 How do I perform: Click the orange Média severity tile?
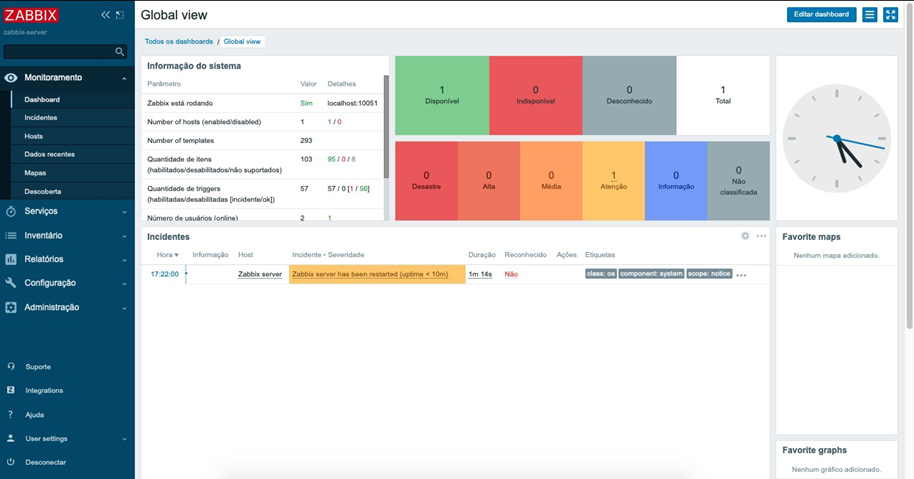[x=551, y=181]
